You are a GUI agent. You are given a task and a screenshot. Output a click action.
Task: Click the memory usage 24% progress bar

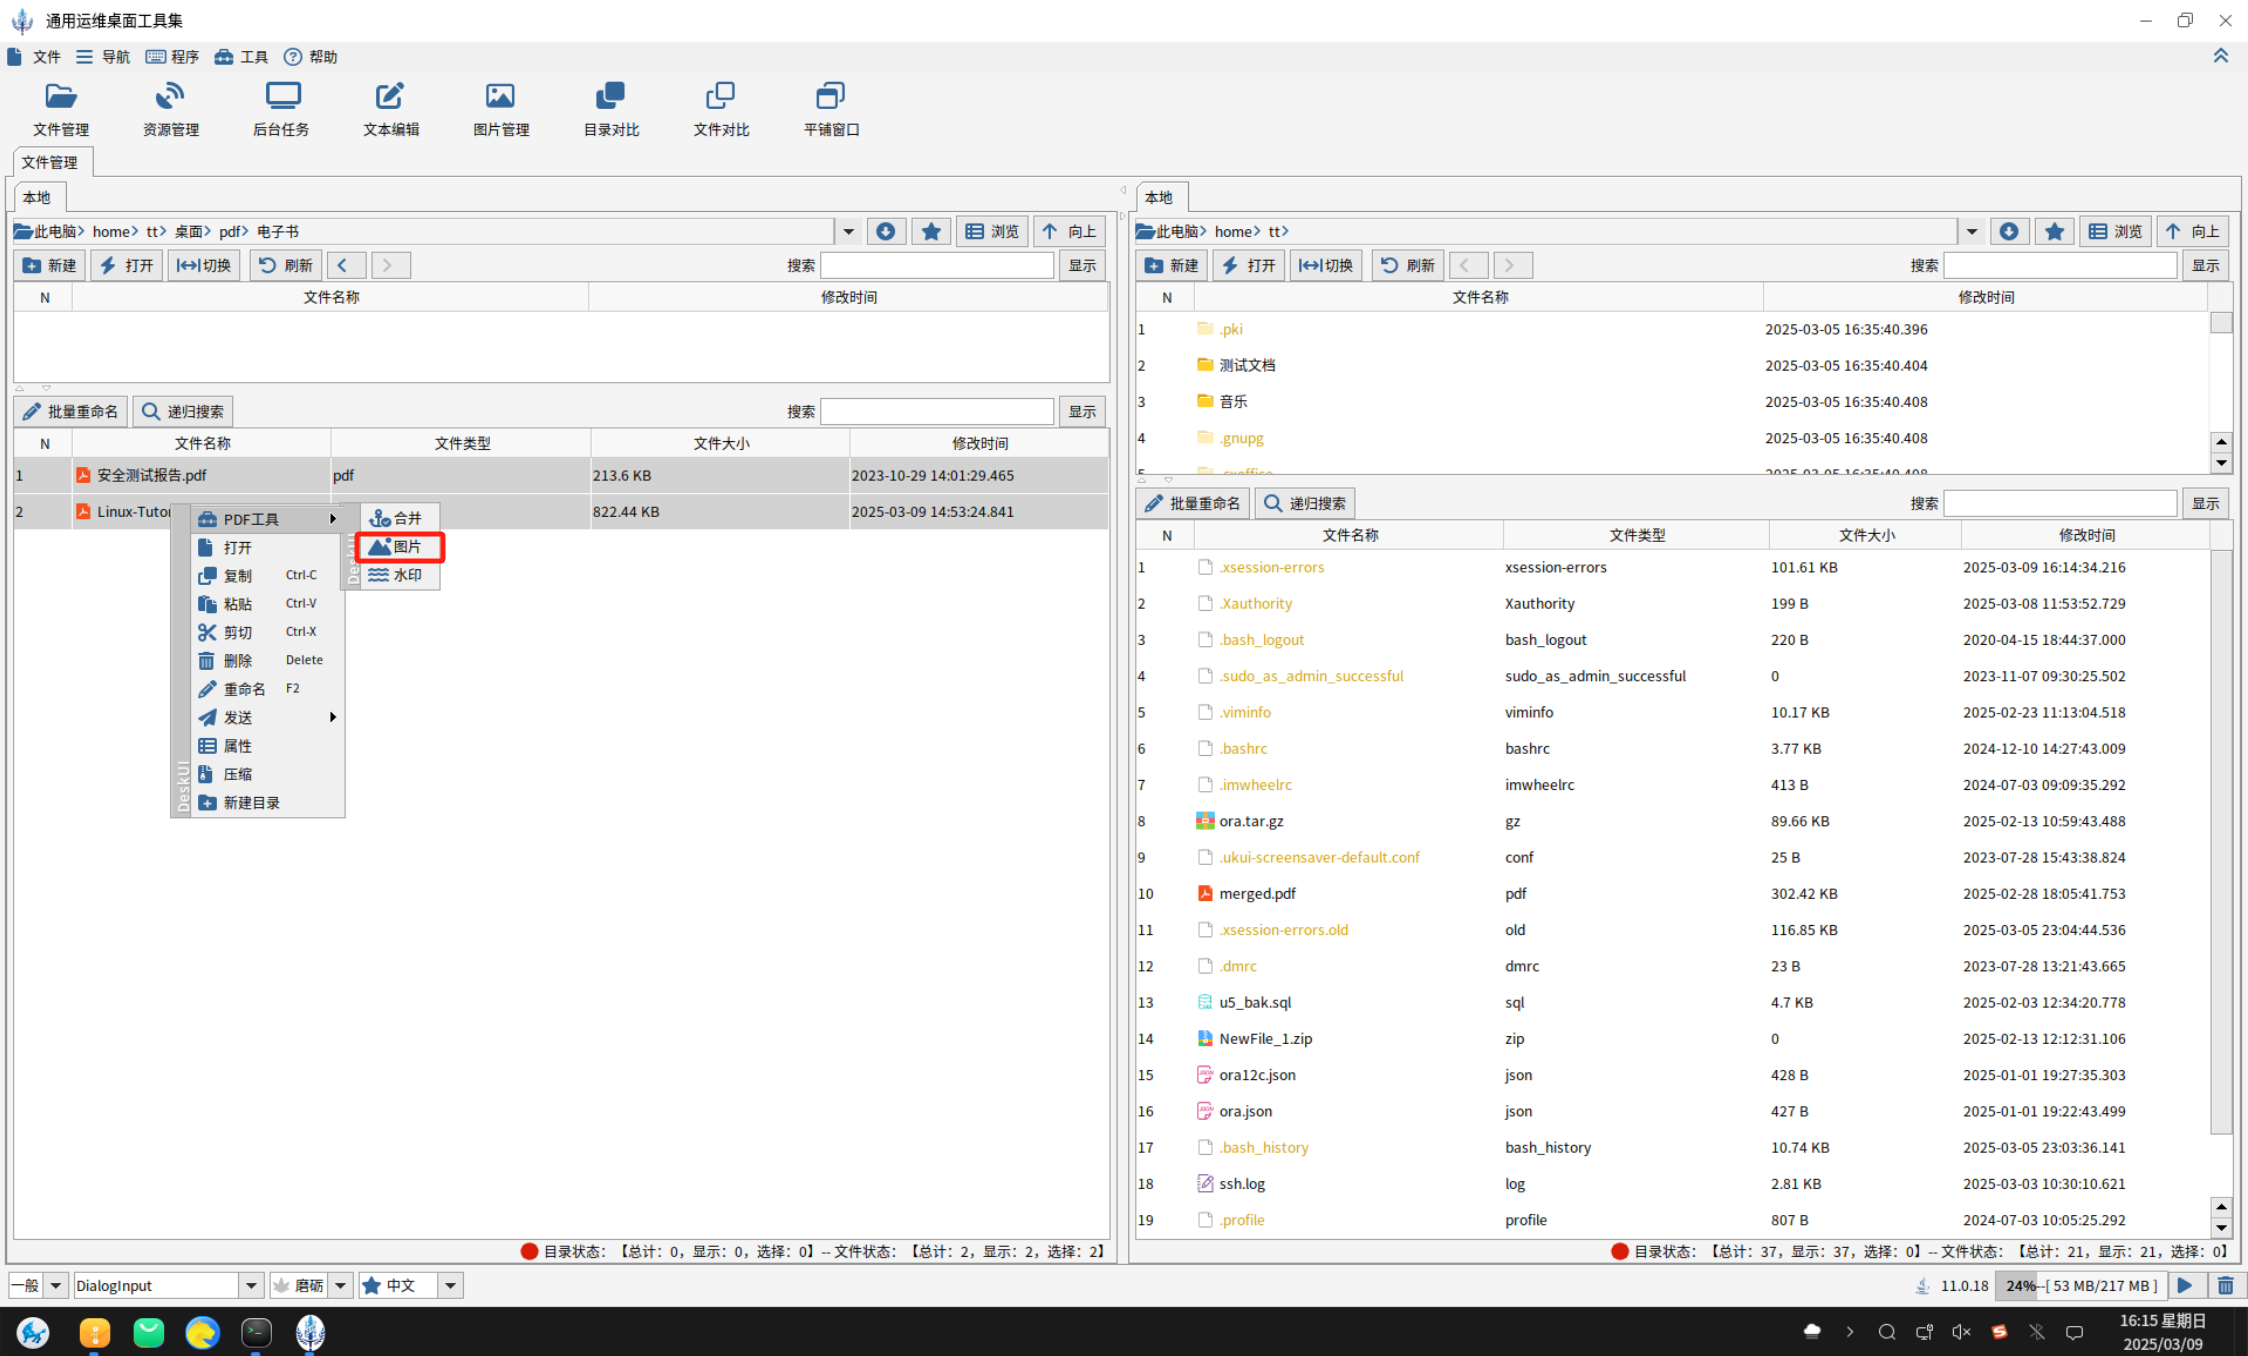pyautogui.click(x=2082, y=1286)
